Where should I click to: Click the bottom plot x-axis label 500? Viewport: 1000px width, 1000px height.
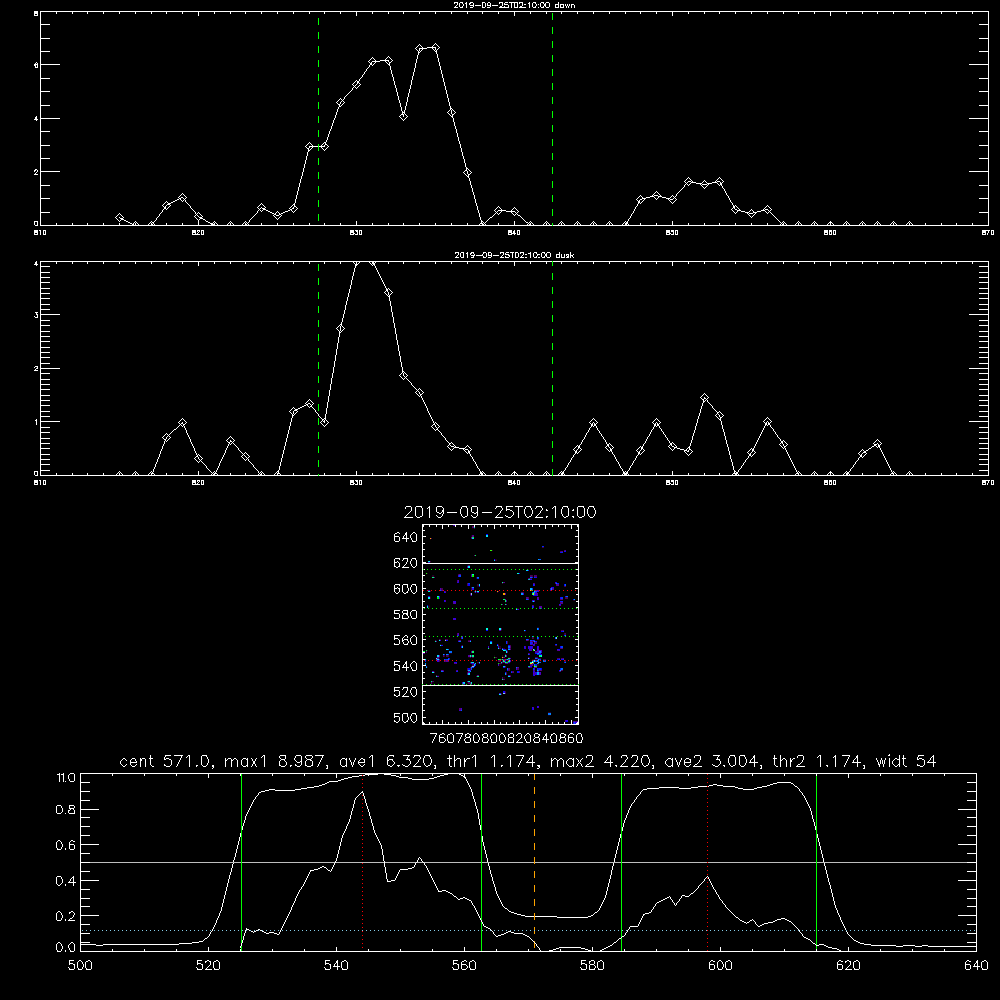click(x=80, y=966)
